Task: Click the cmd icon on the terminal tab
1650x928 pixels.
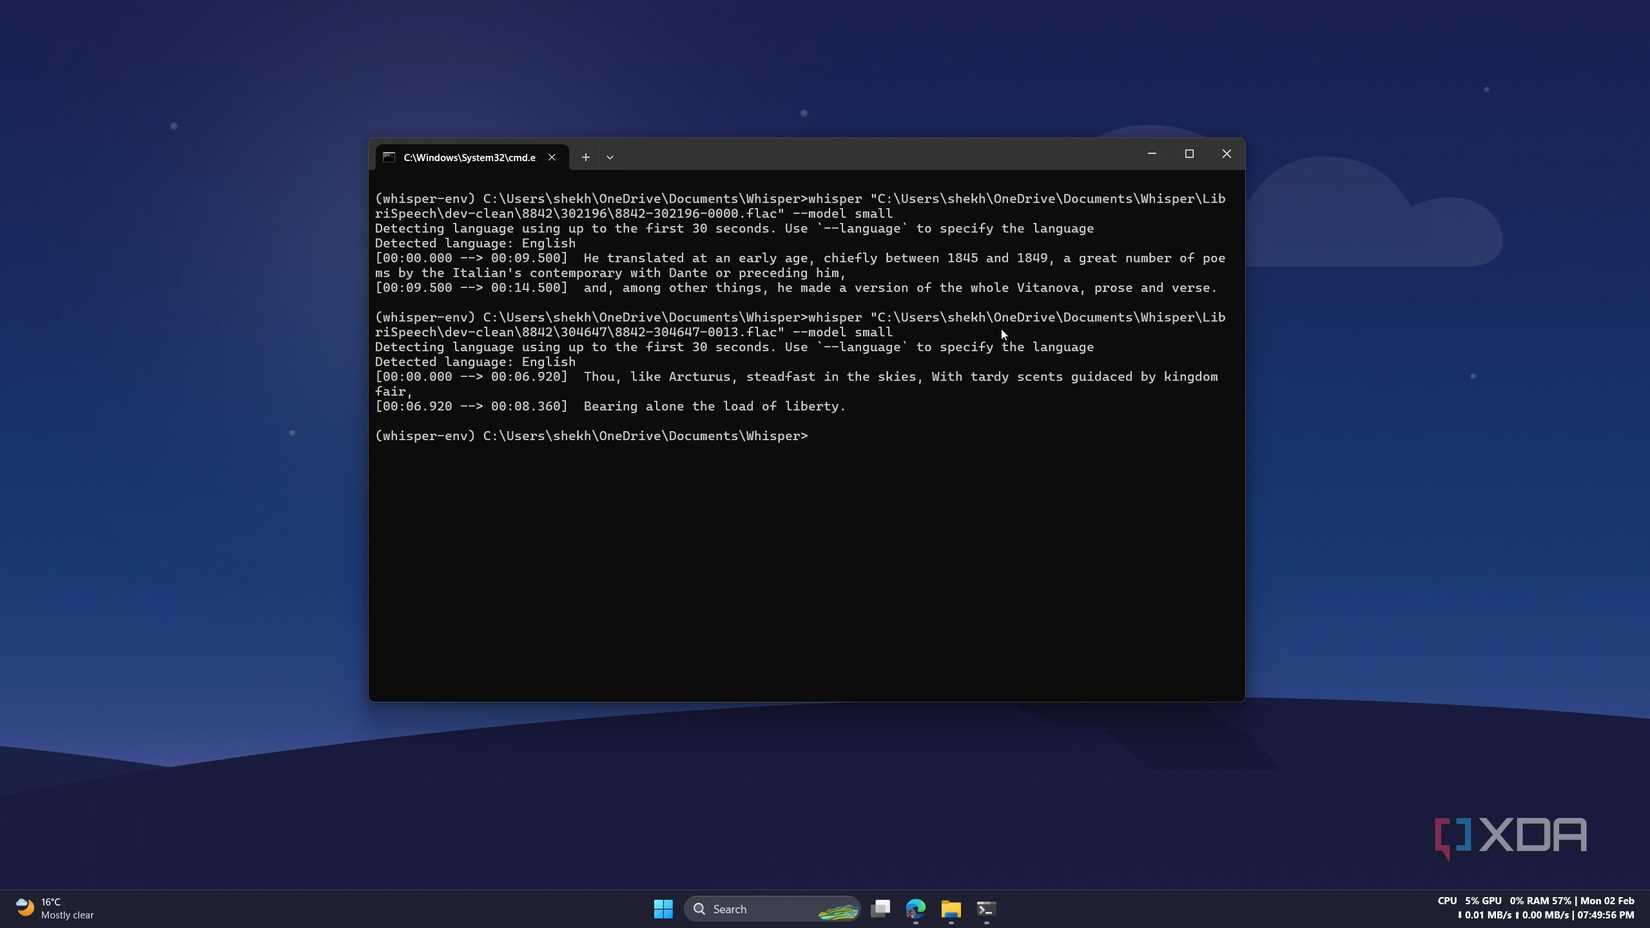Action: [x=390, y=157]
